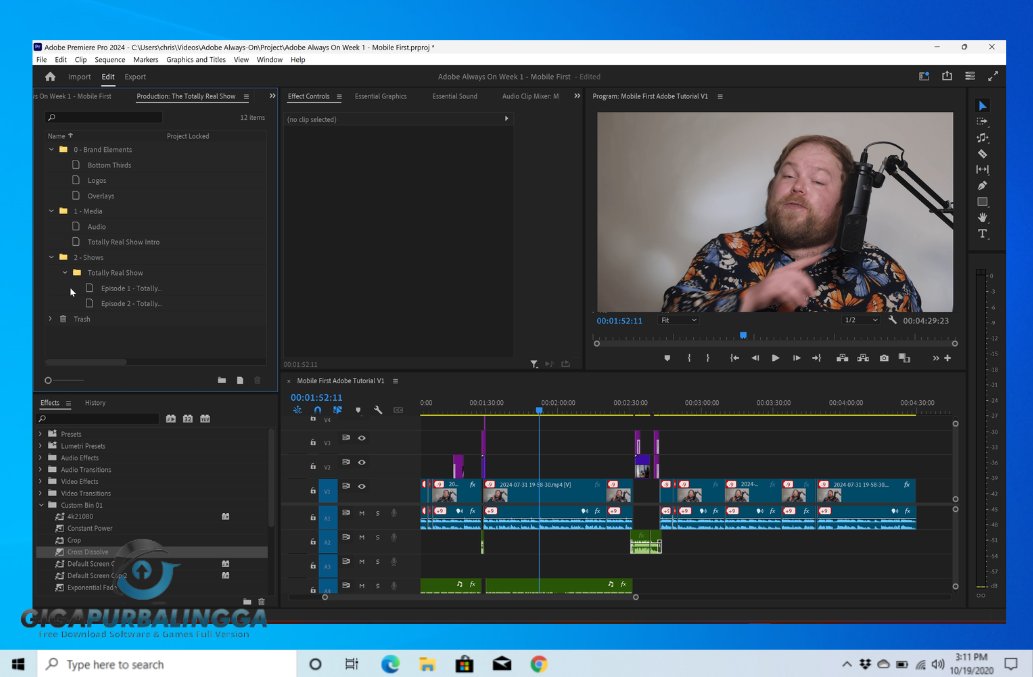Toggle visibility eye on track V2

(362, 462)
